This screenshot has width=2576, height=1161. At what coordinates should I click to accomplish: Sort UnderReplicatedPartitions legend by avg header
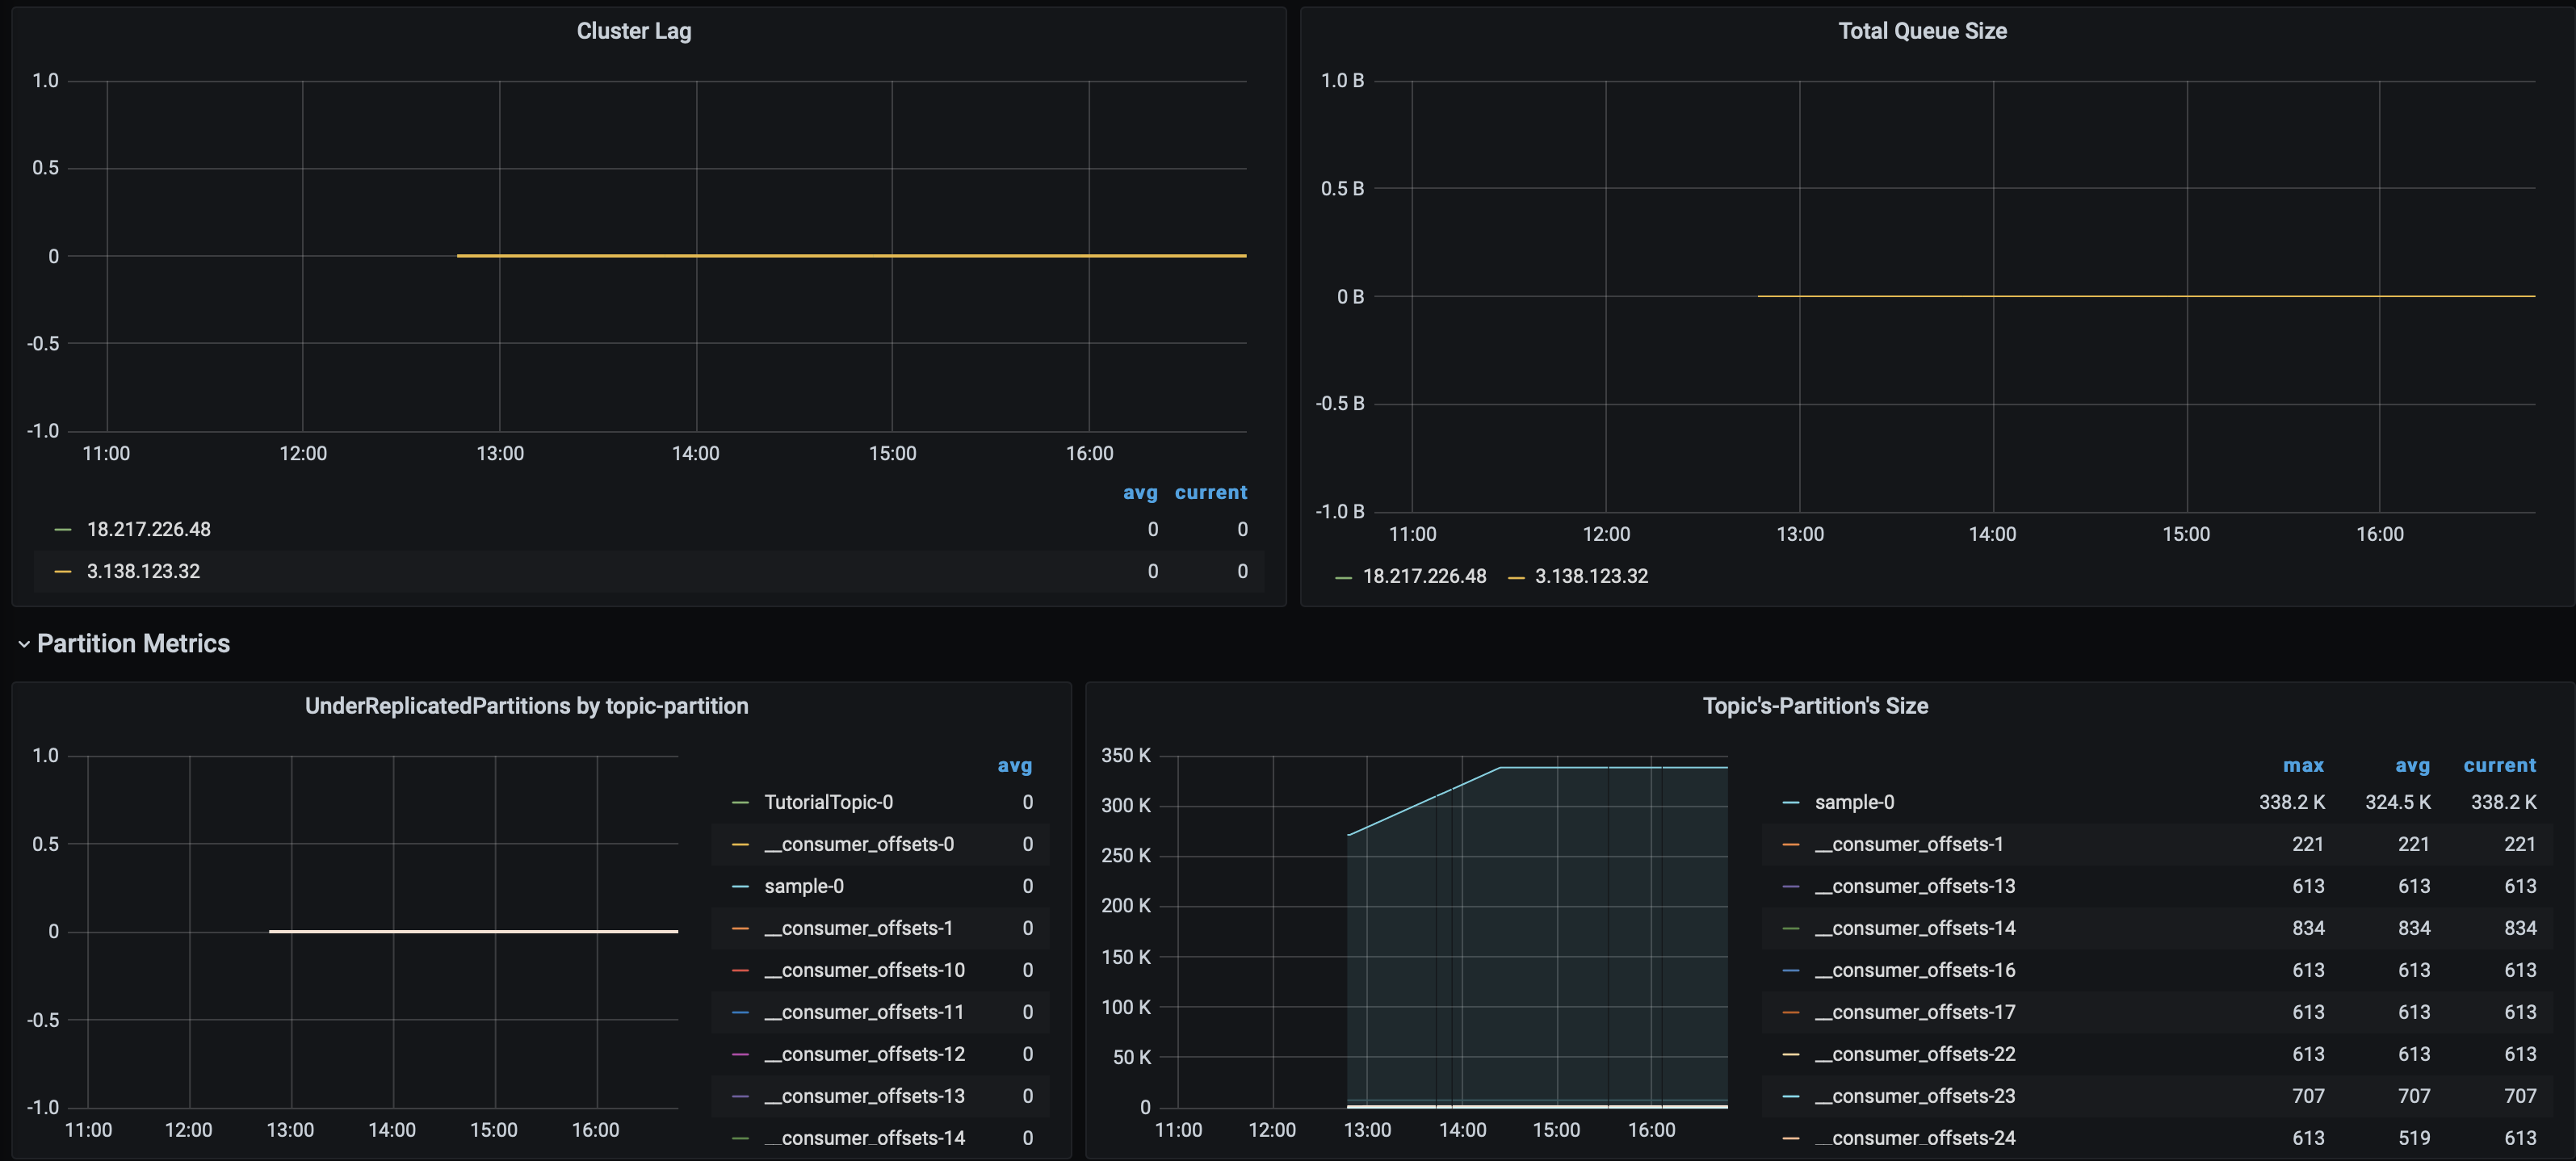[x=1014, y=765]
